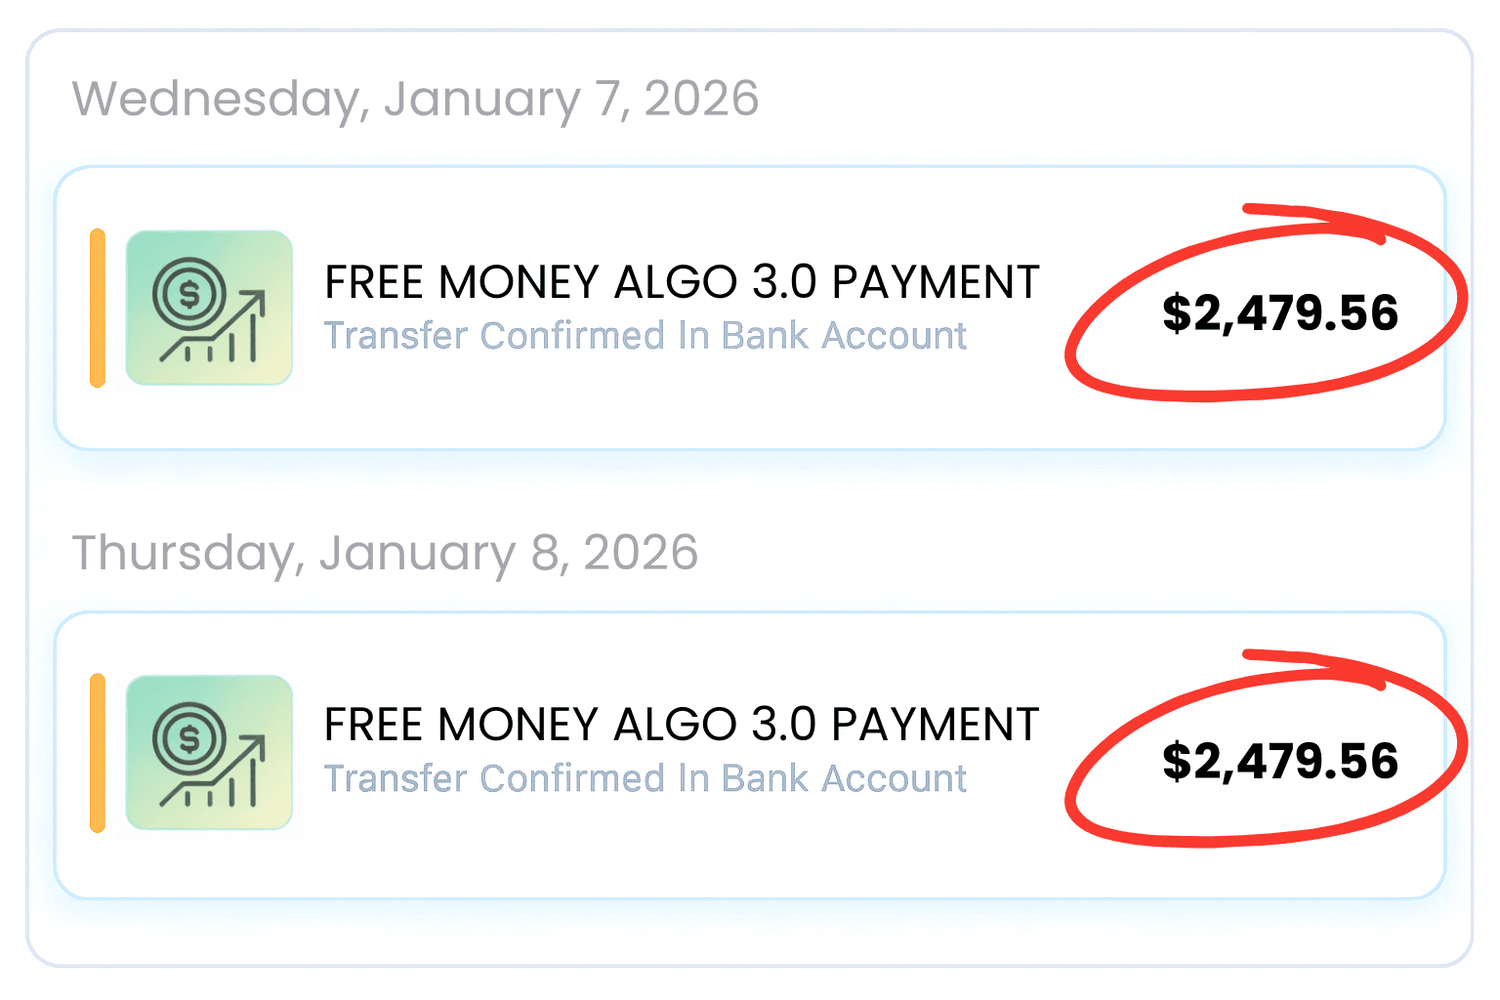Click the orange vertical unread indicator on Thursday's payment
Image resolution: width=1500 pixels, height=1000 pixels.
pyautogui.click(x=98, y=750)
